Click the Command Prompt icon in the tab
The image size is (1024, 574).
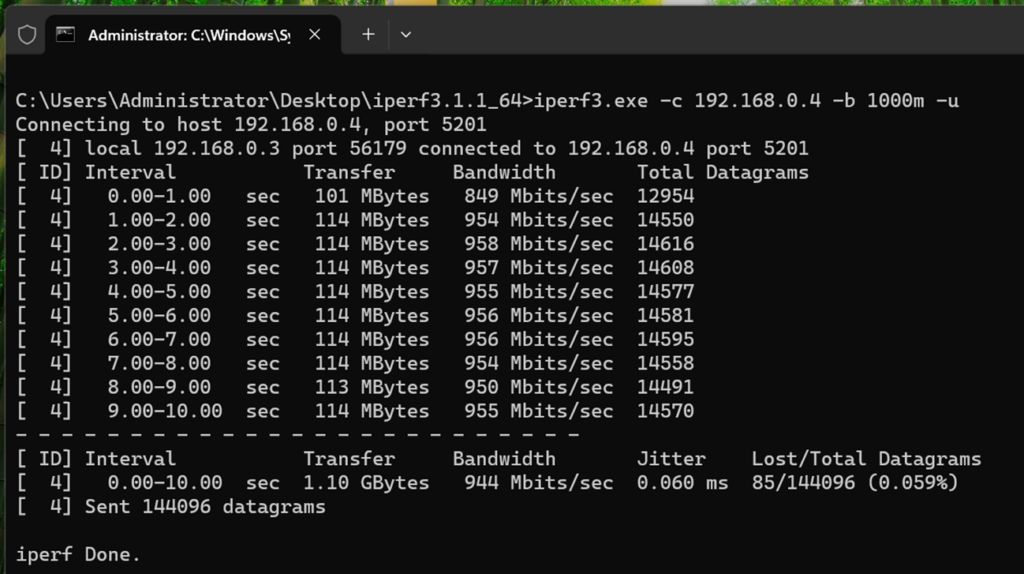point(65,35)
